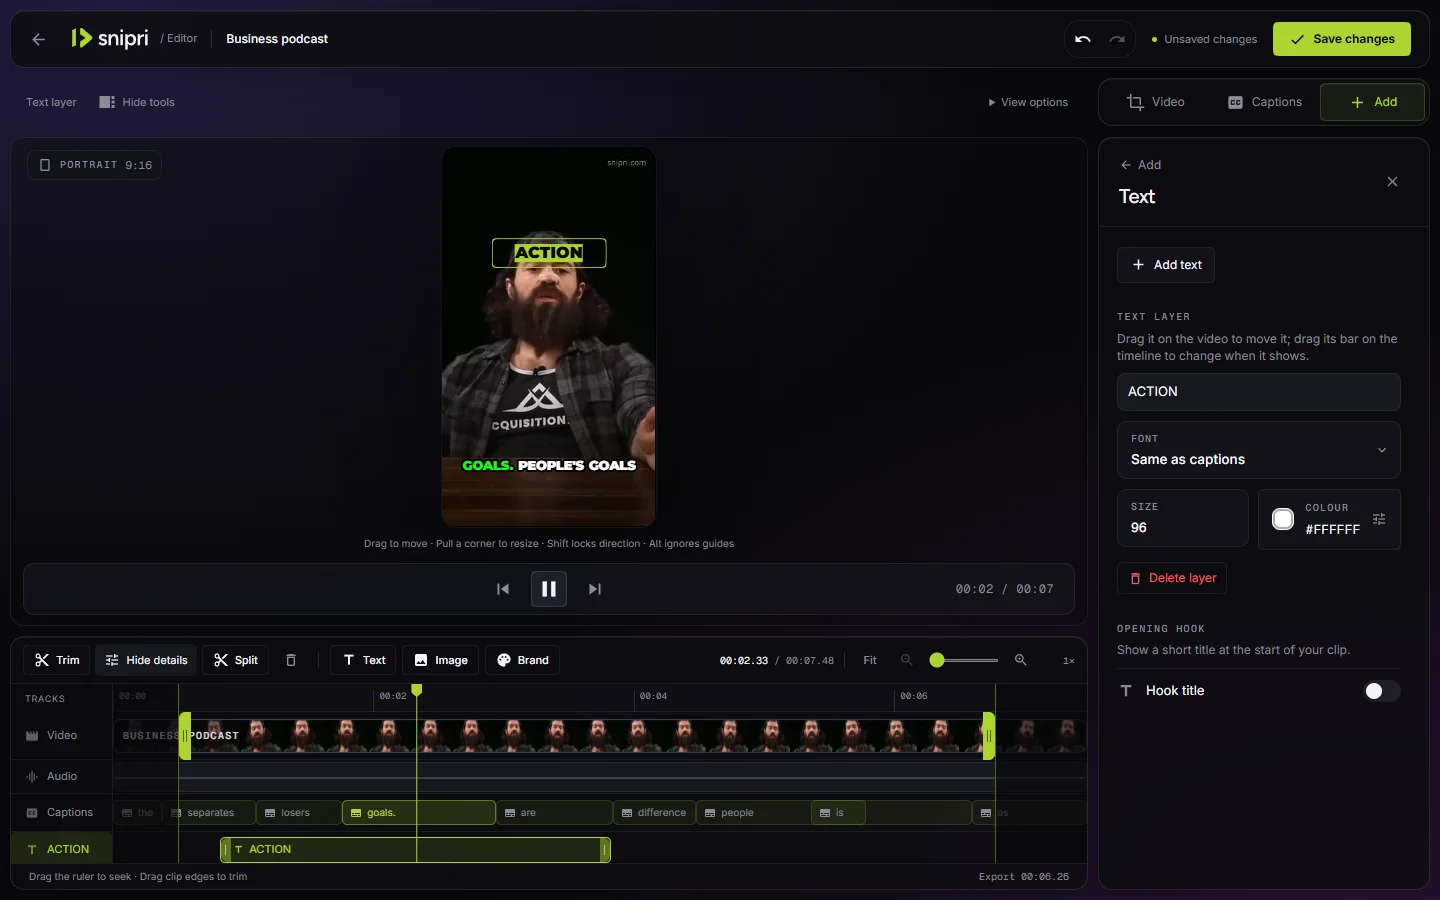1440x900 pixels.
Task: Open colour adjustment sliders icon
Action: click(1379, 519)
